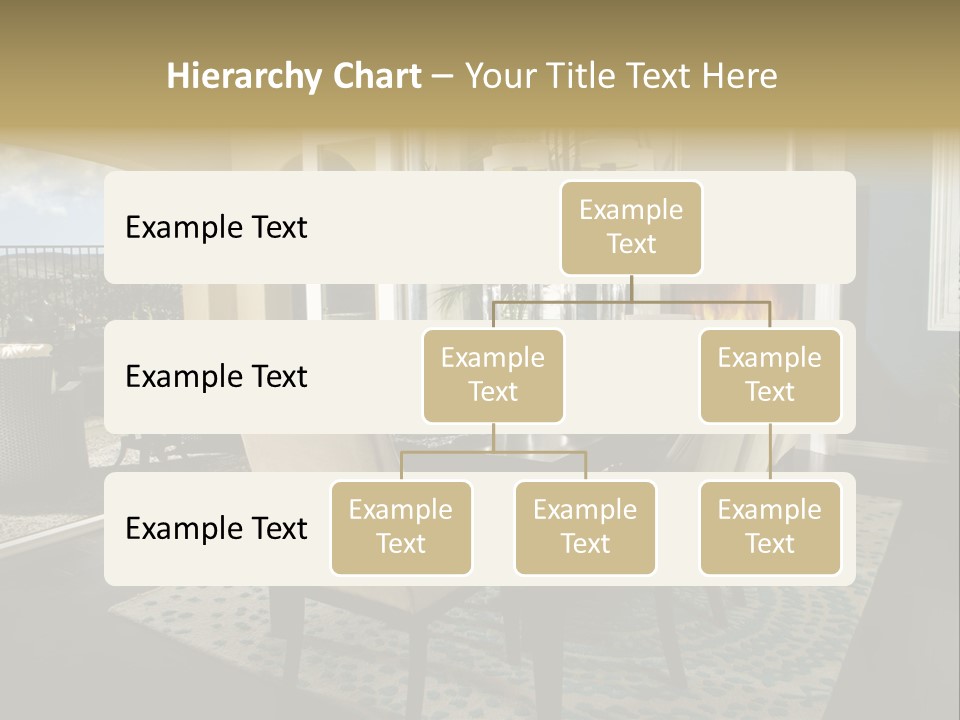
Task: Click the rightmost box in the bottom level
Action: pyautogui.click(x=770, y=528)
